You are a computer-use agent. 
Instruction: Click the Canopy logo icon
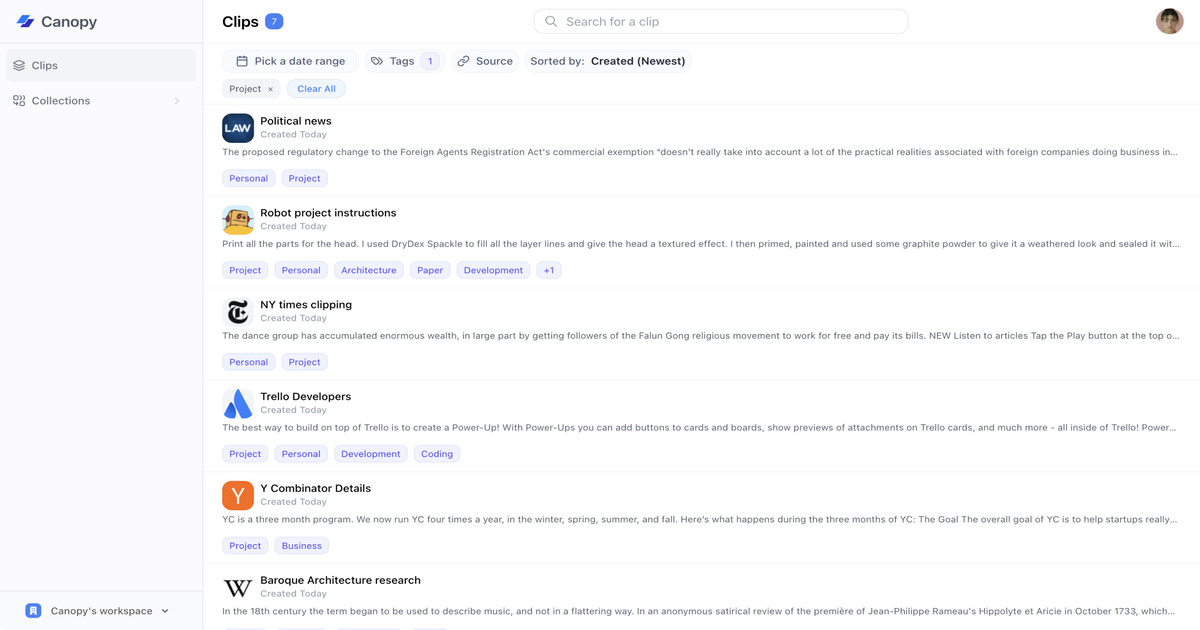pyautogui.click(x=26, y=21)
